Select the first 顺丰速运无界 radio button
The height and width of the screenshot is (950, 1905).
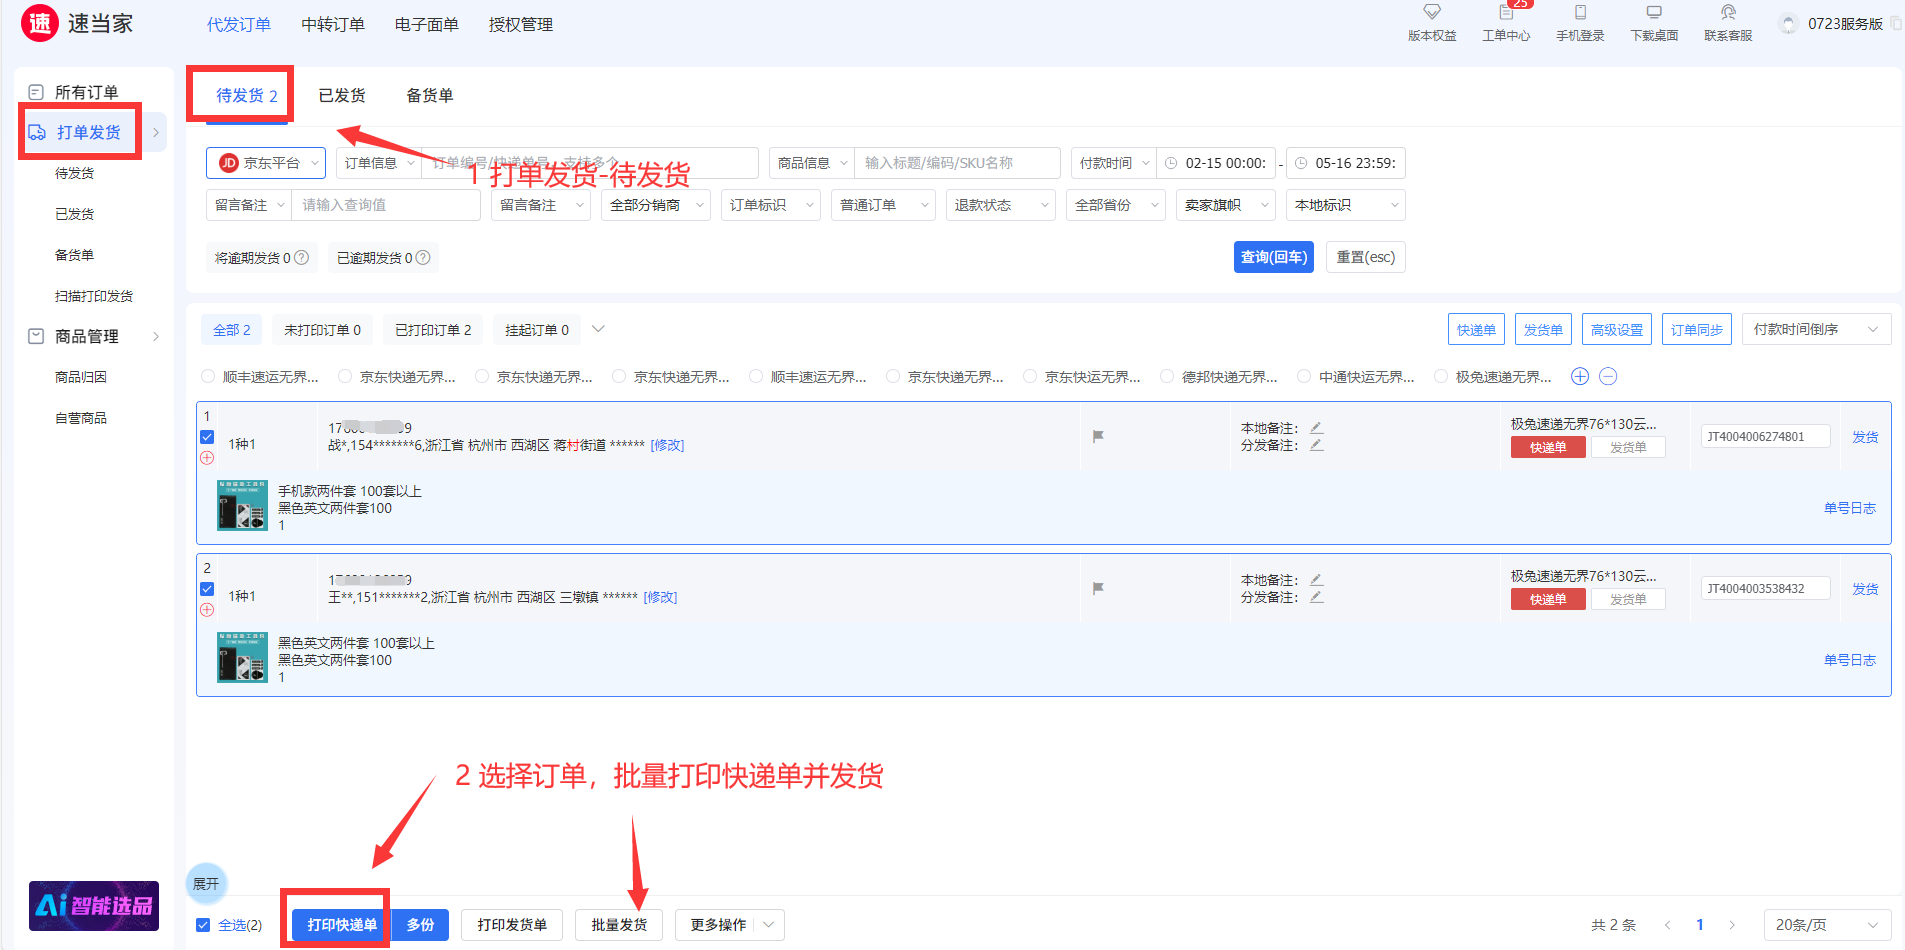(208, 377)
